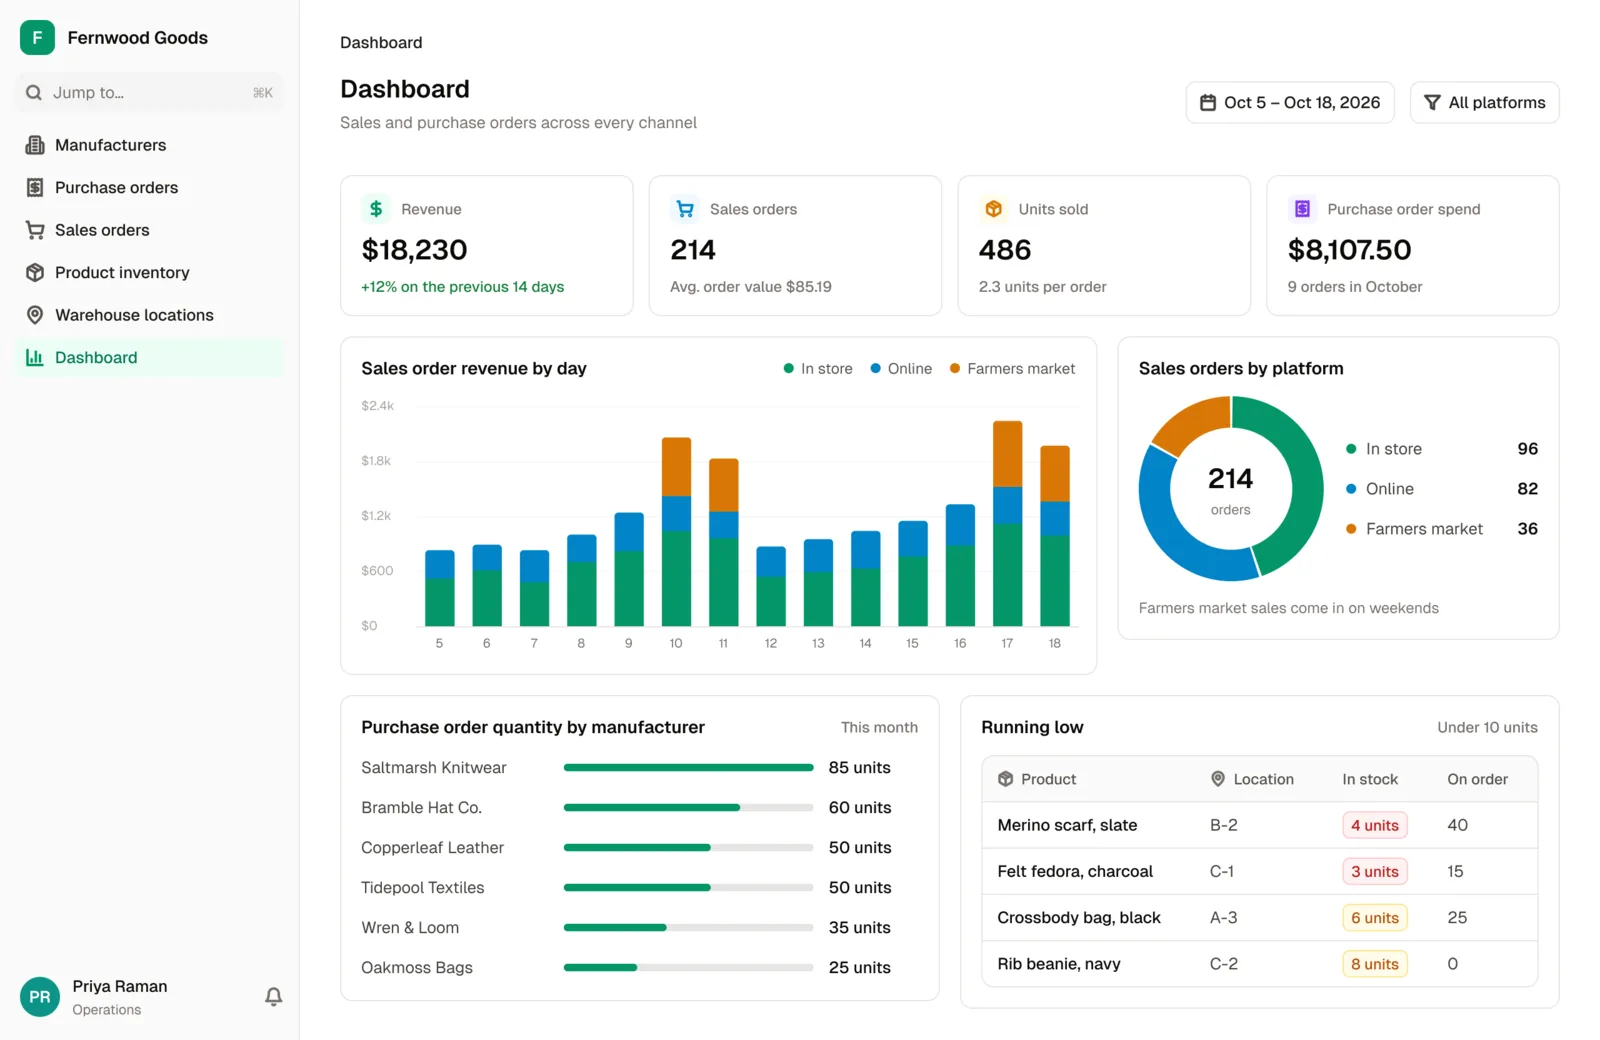
Task: Open the All platforms filter dropdown
Action: (1484, 103)
